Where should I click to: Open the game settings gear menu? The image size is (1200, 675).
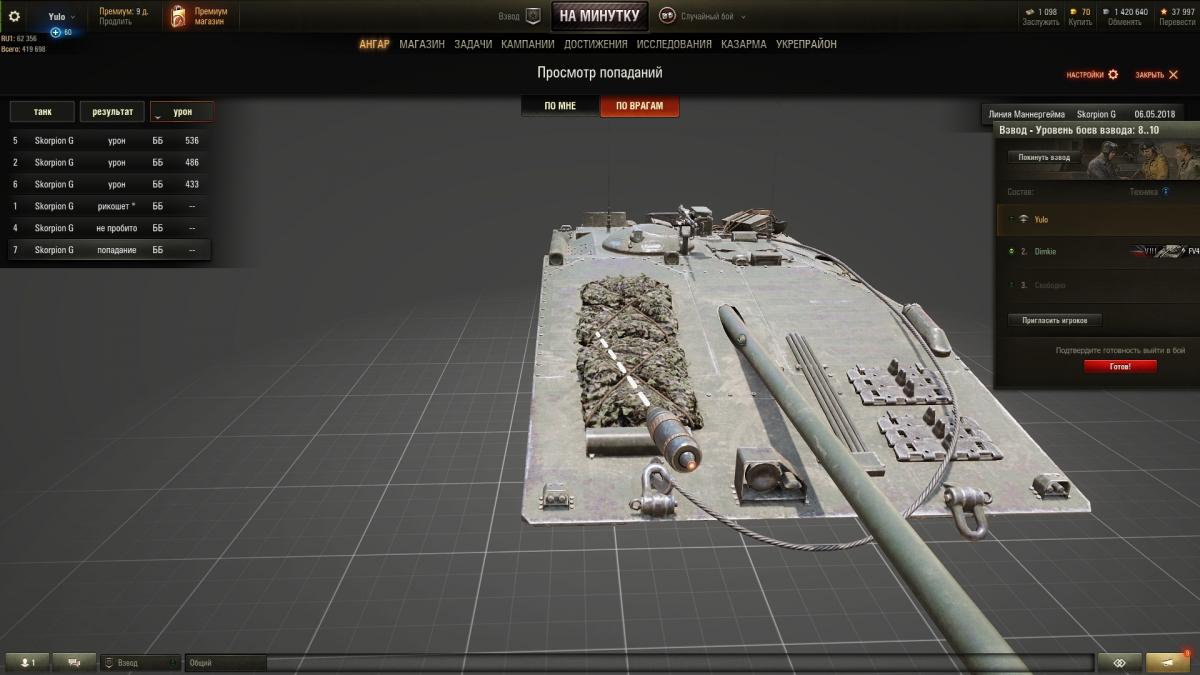point(14,16)
